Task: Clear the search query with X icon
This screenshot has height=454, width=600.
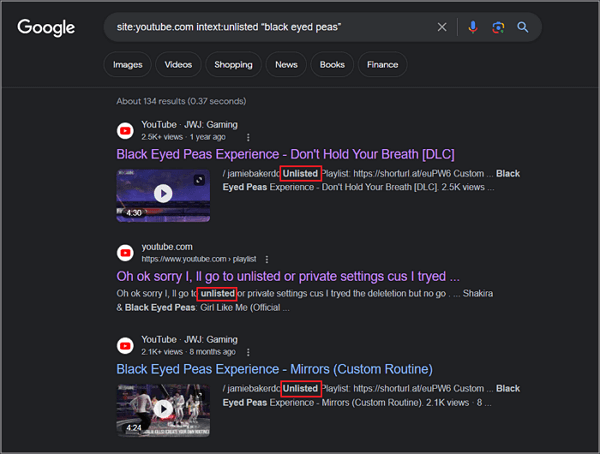Action: tap(442, 27)
